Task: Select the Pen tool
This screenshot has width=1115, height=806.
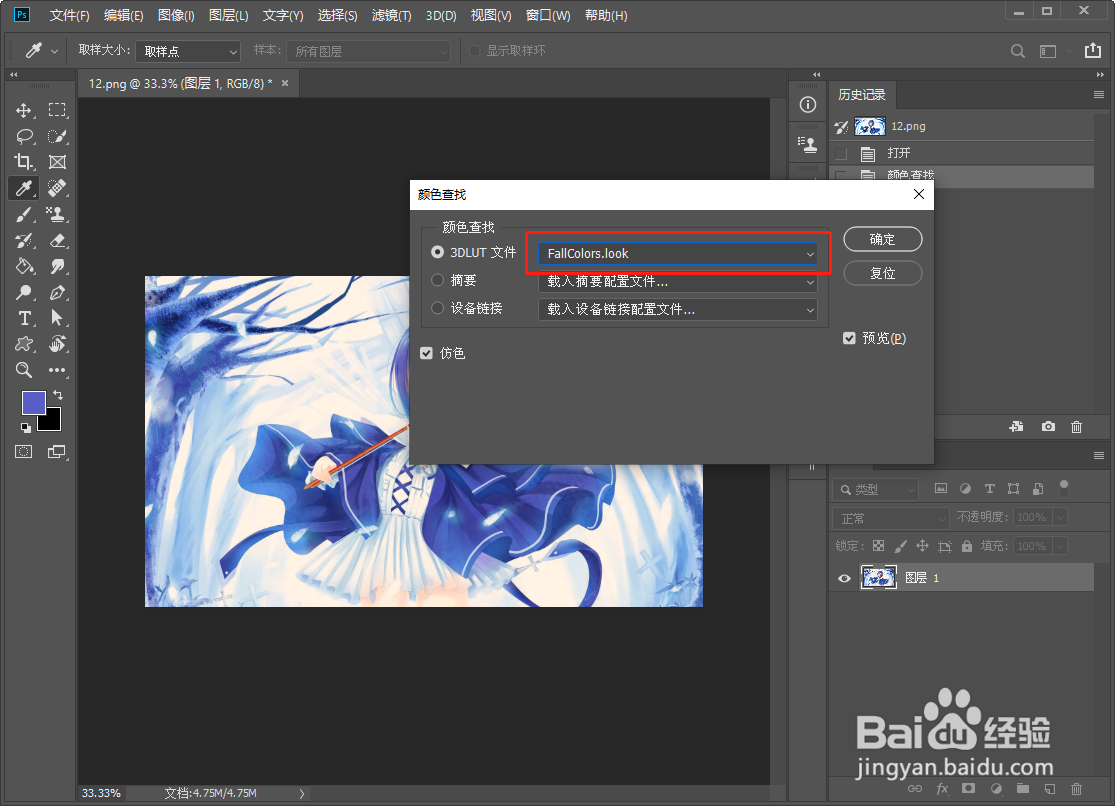Action: click(x=57, y=292)
